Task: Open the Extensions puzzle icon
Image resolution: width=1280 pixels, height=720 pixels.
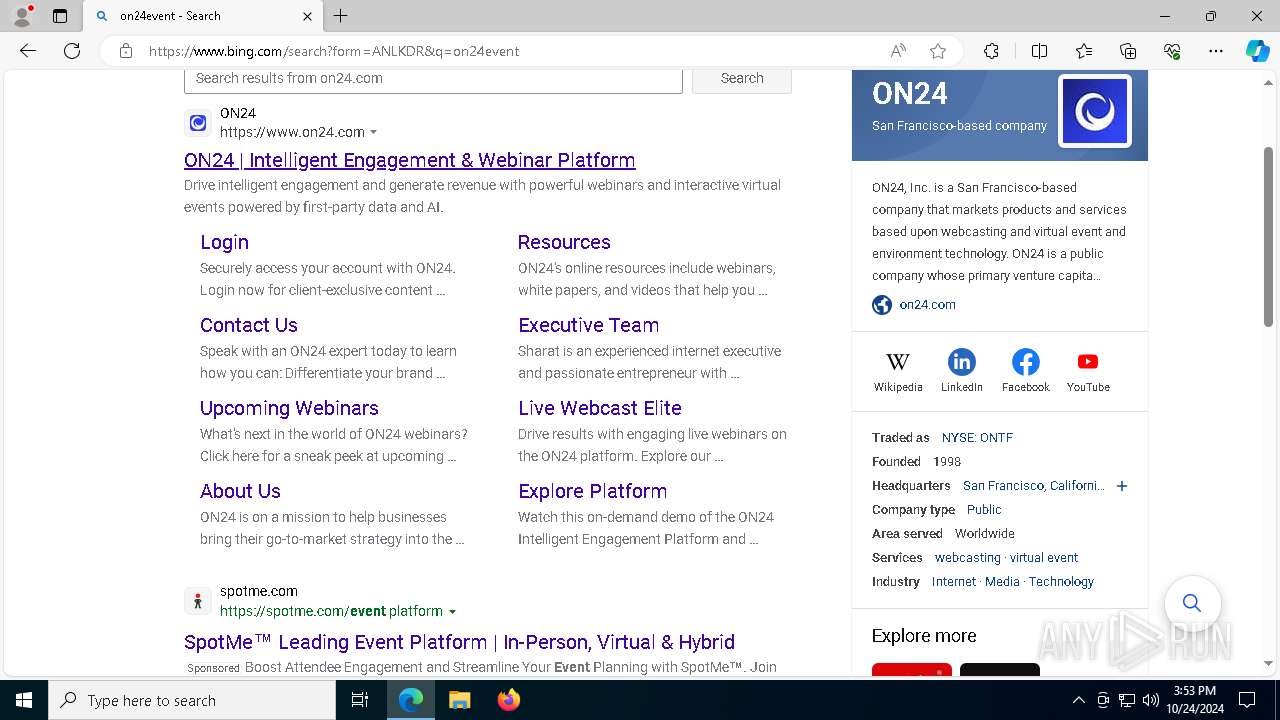Action: 991,51
